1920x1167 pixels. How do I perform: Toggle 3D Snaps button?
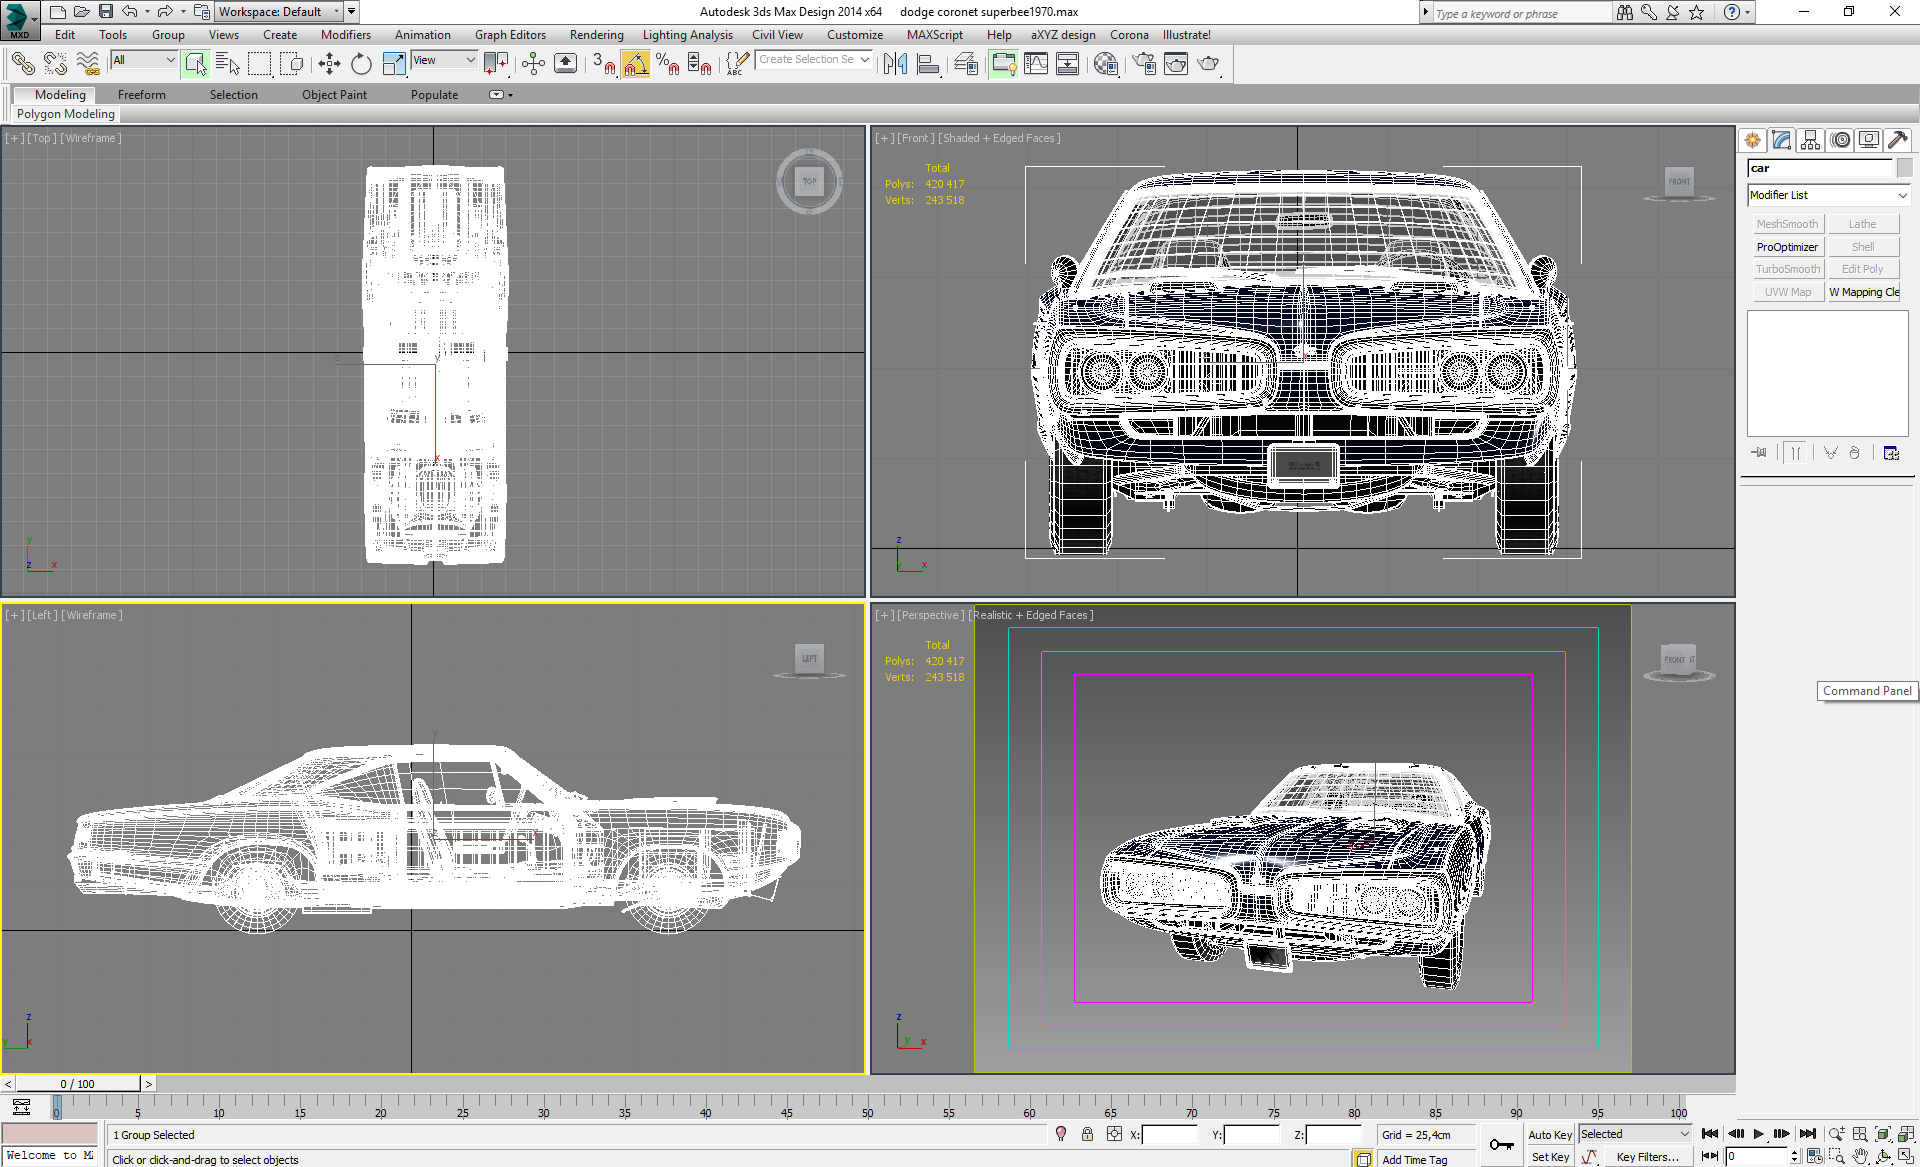pos(603,64)
